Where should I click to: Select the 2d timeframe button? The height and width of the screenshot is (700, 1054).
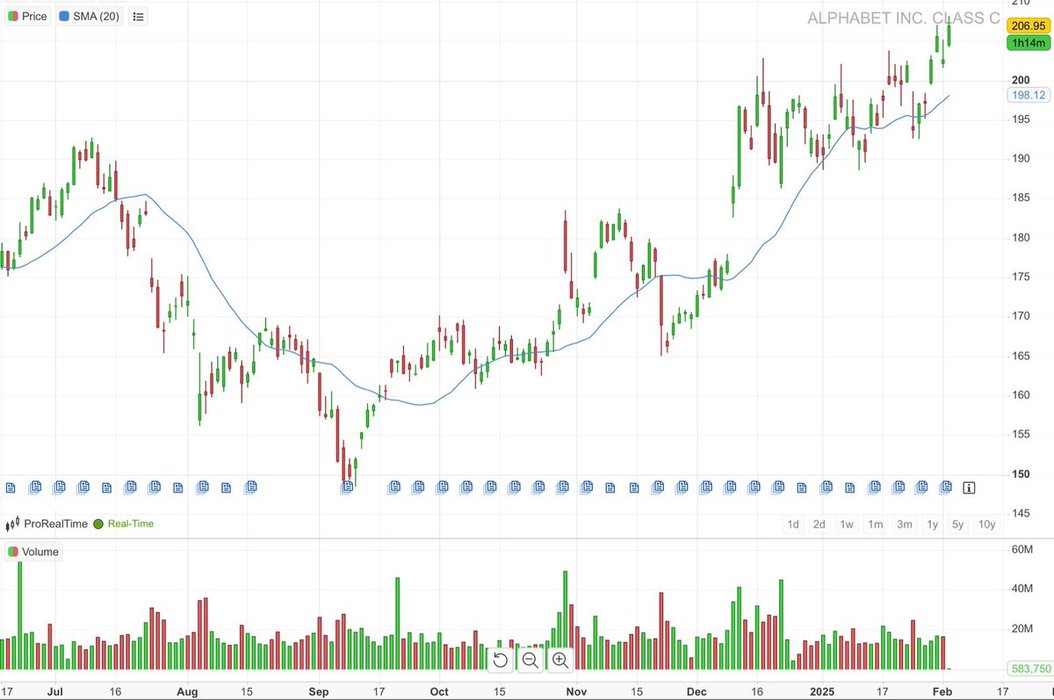coord(819,524)
